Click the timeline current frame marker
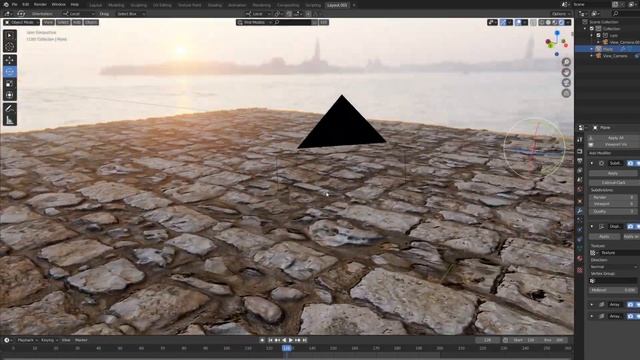The image size is (640, 360). 287,348
